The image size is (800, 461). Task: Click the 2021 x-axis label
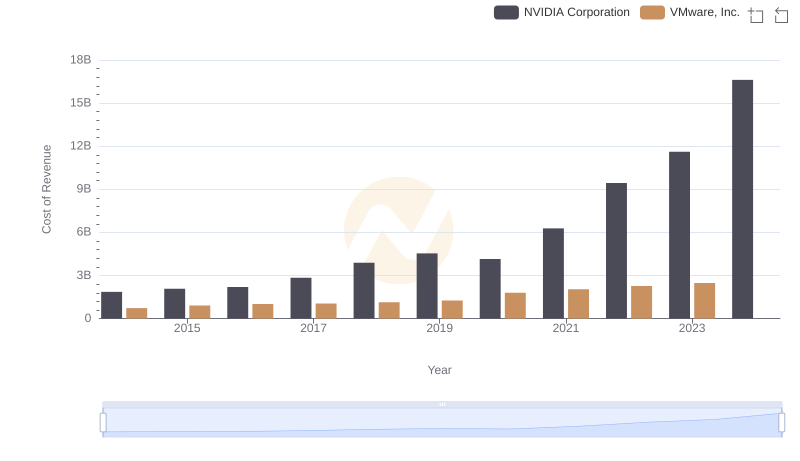coord(566,328)
